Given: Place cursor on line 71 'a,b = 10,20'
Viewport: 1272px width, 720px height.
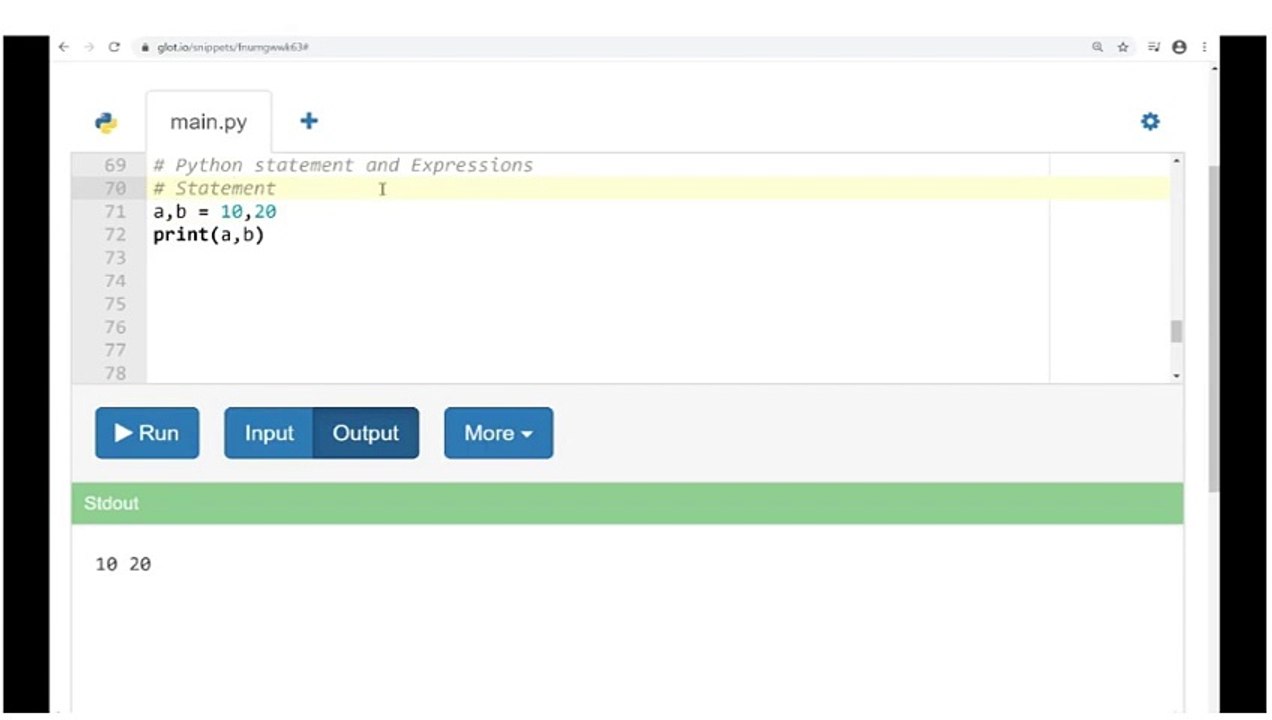Looking at the screenshot, I should pyautogui.click(x=214, y=211).
